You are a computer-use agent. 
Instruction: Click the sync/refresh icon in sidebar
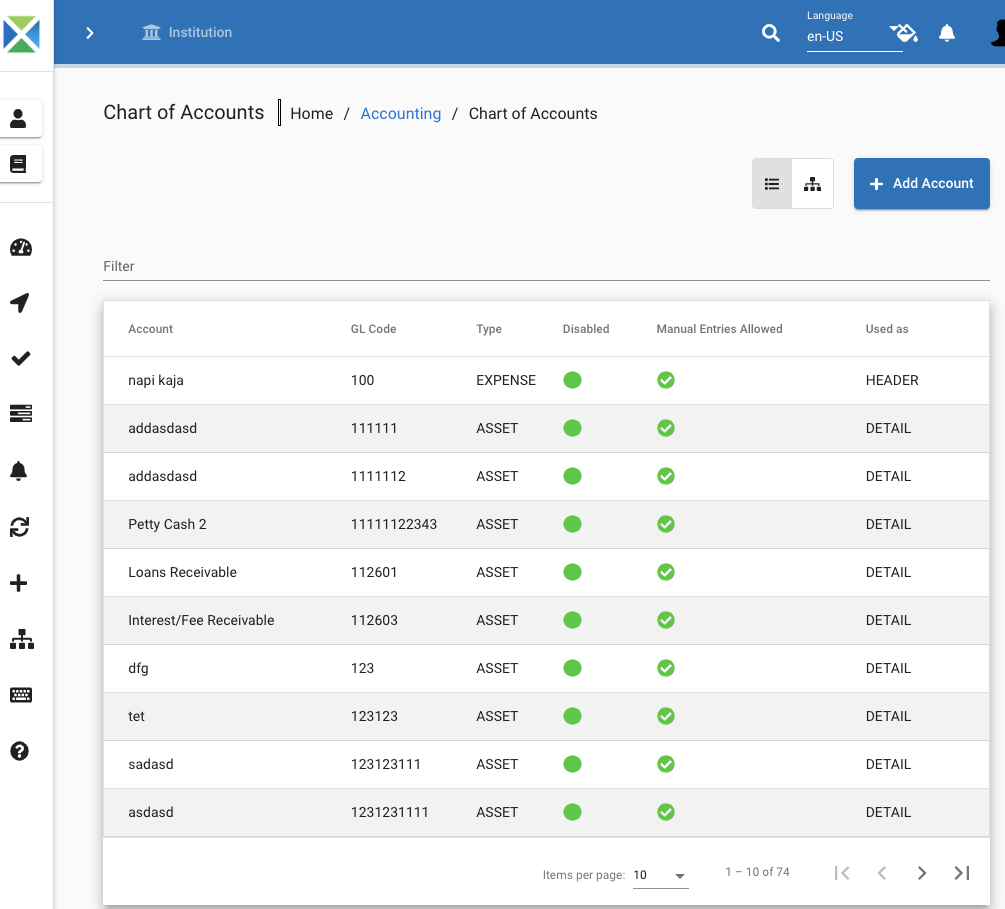pos(20,527)
